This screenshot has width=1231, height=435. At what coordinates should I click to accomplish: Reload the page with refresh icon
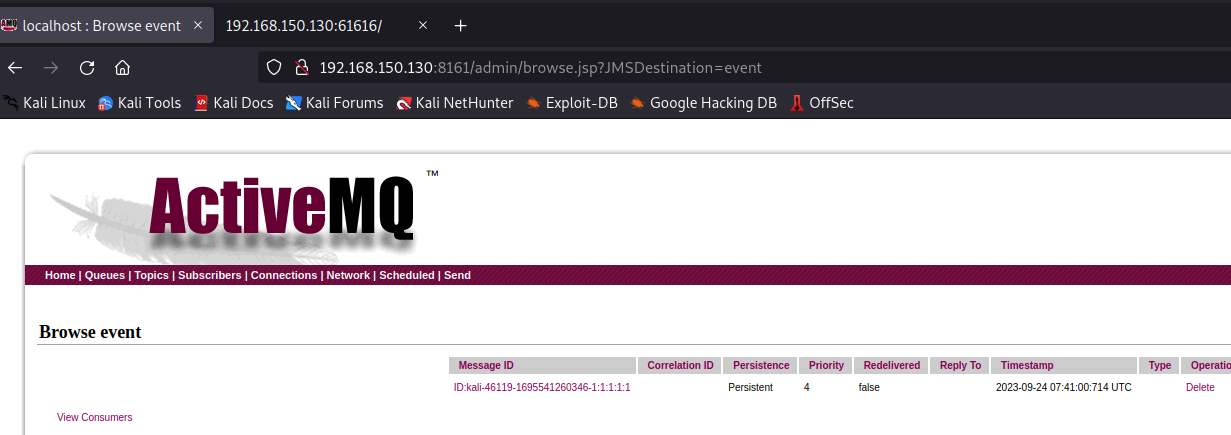pos(87,68)
